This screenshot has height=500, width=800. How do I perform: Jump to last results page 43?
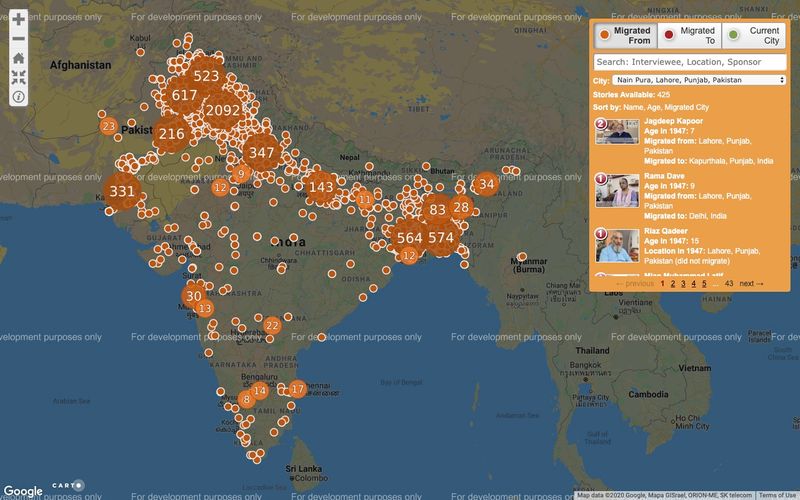click(x=729, y=284)
